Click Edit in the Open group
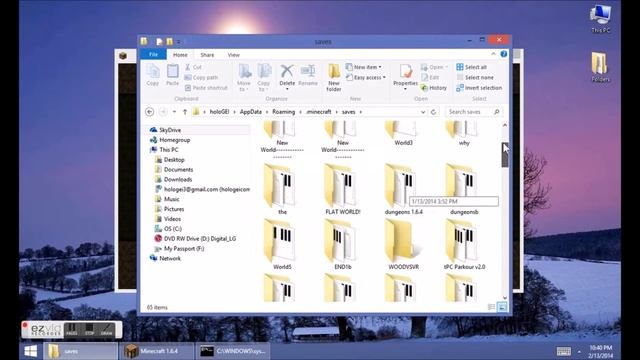Viewport: 640px width, 360px height. coord(430,77)
